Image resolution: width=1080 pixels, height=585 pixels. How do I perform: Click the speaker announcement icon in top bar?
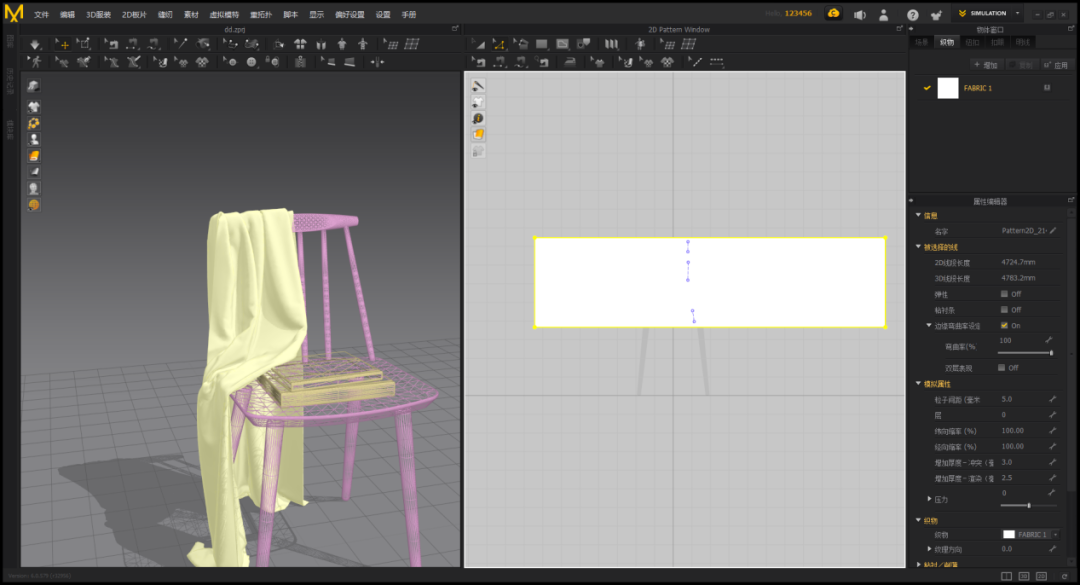pyautogui.click(x=859, y=14)
